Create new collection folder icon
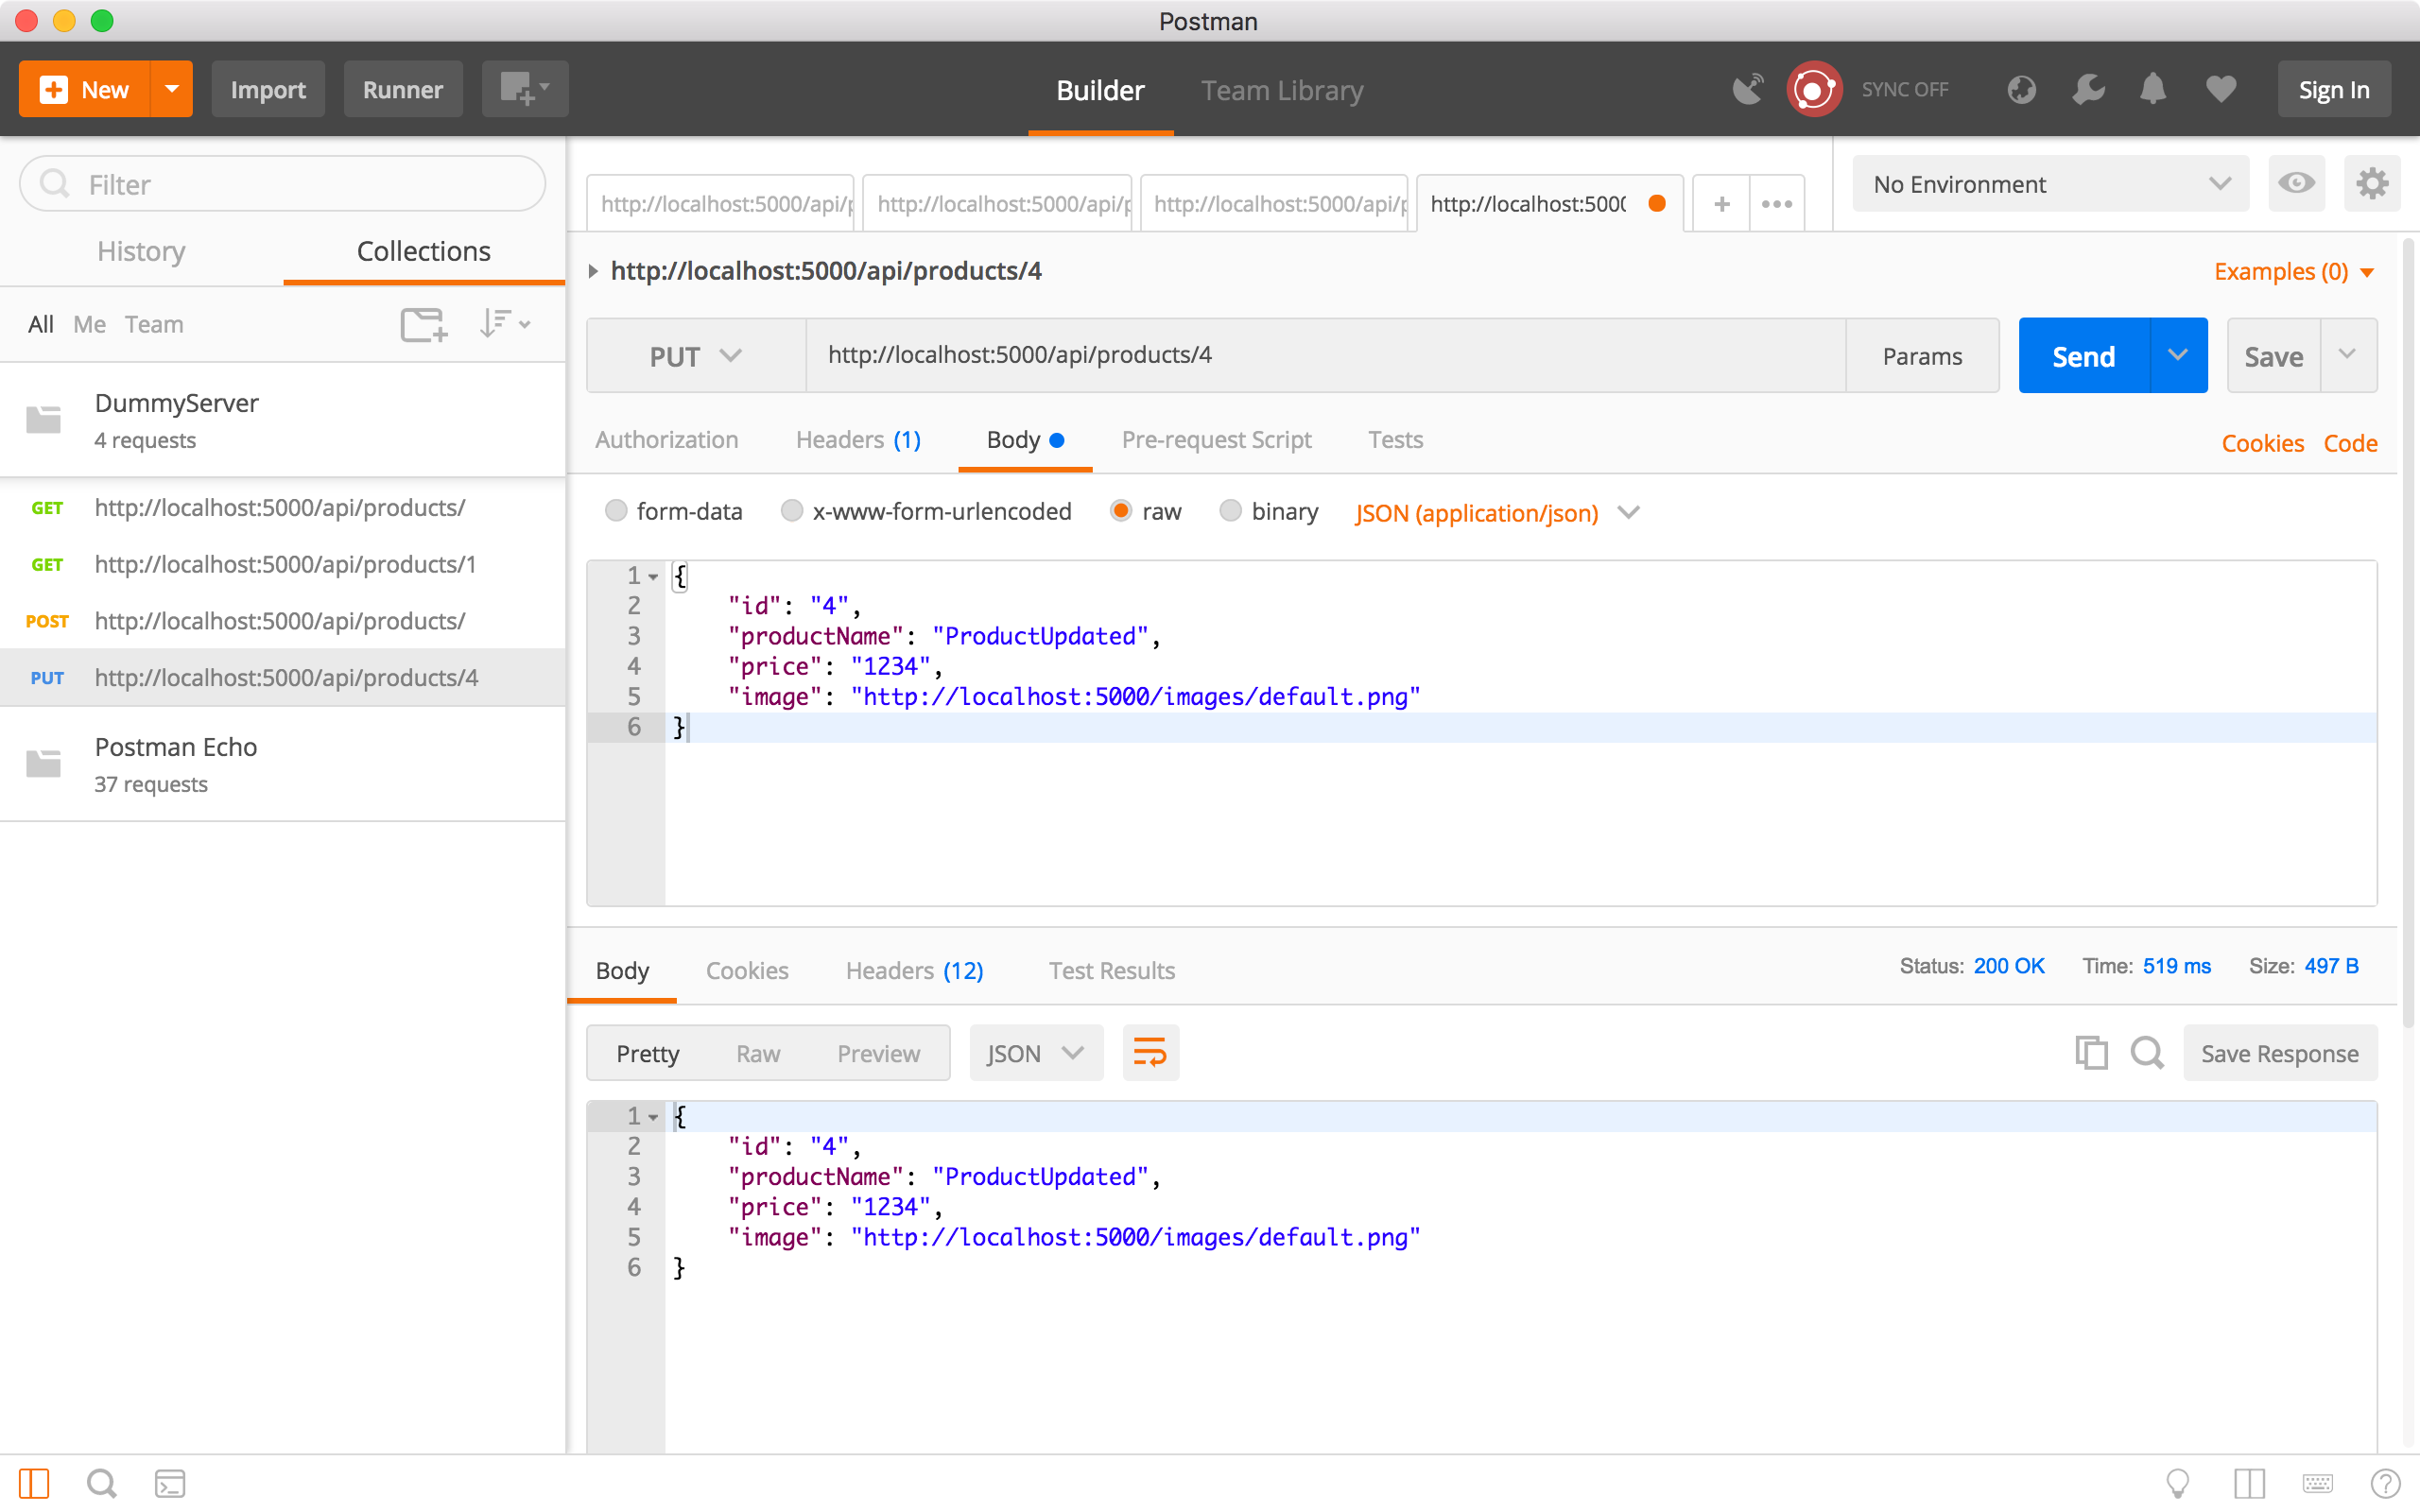 tap(423, 324)
